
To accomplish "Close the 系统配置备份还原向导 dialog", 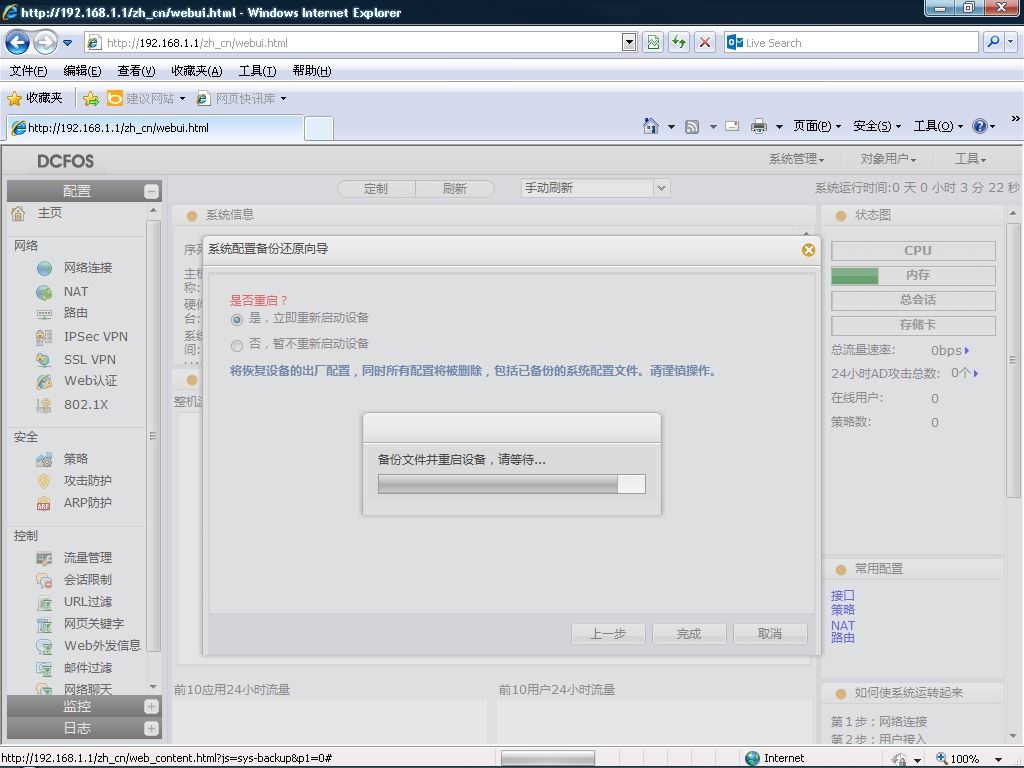I will pos(808,250).
